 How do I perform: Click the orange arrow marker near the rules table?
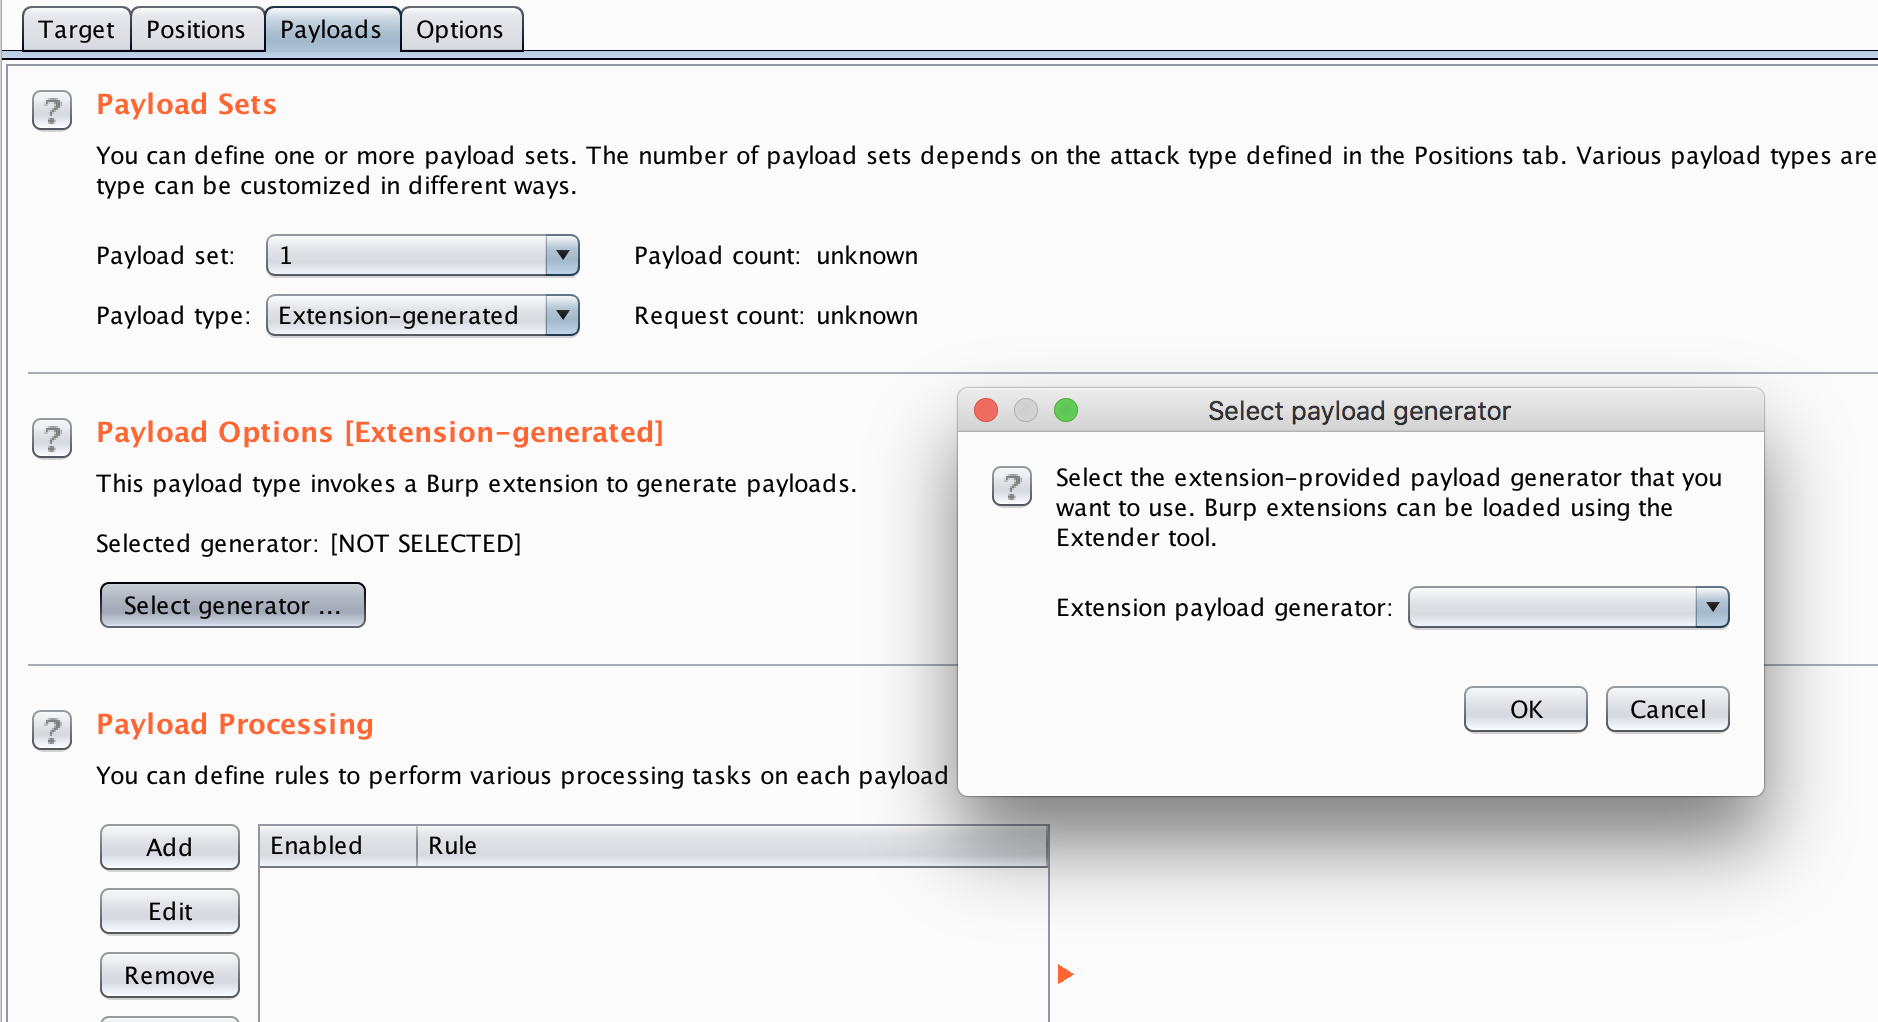pyautogui.click(x=1064, y=972)
